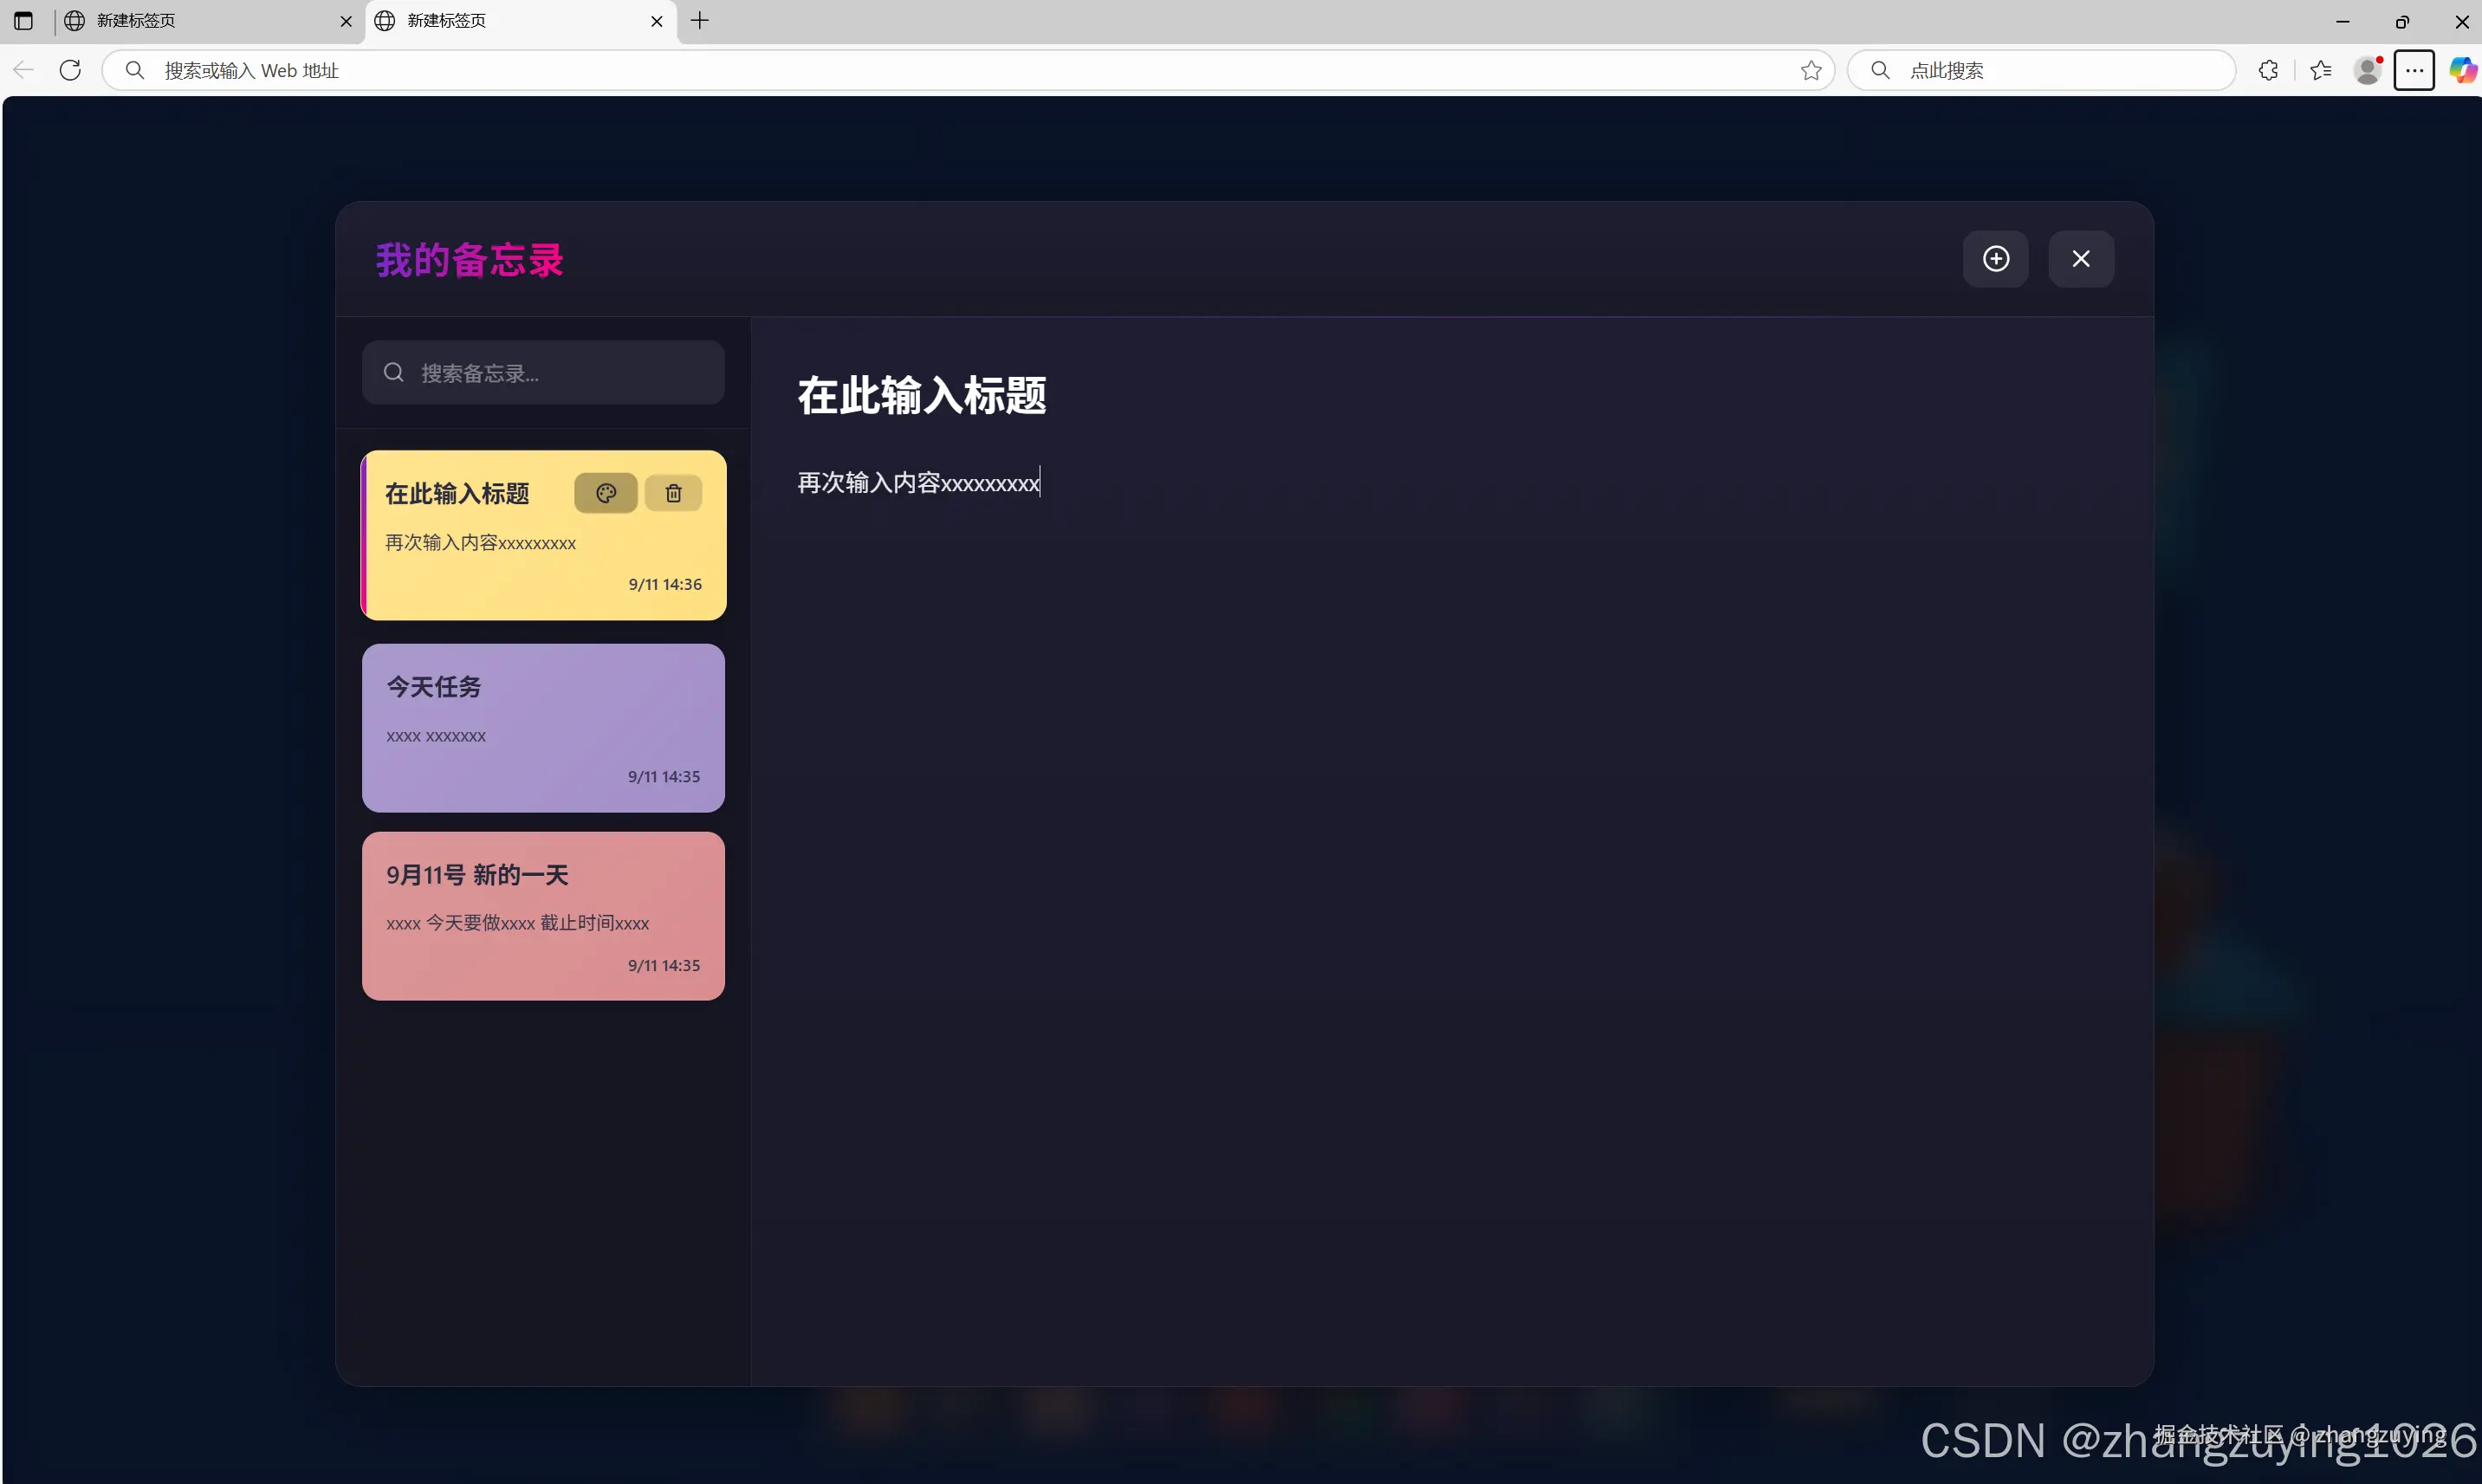Open the browser Extensions icon
The height and width of the screenshot is (1484, 2482).
pos(2267,70)
